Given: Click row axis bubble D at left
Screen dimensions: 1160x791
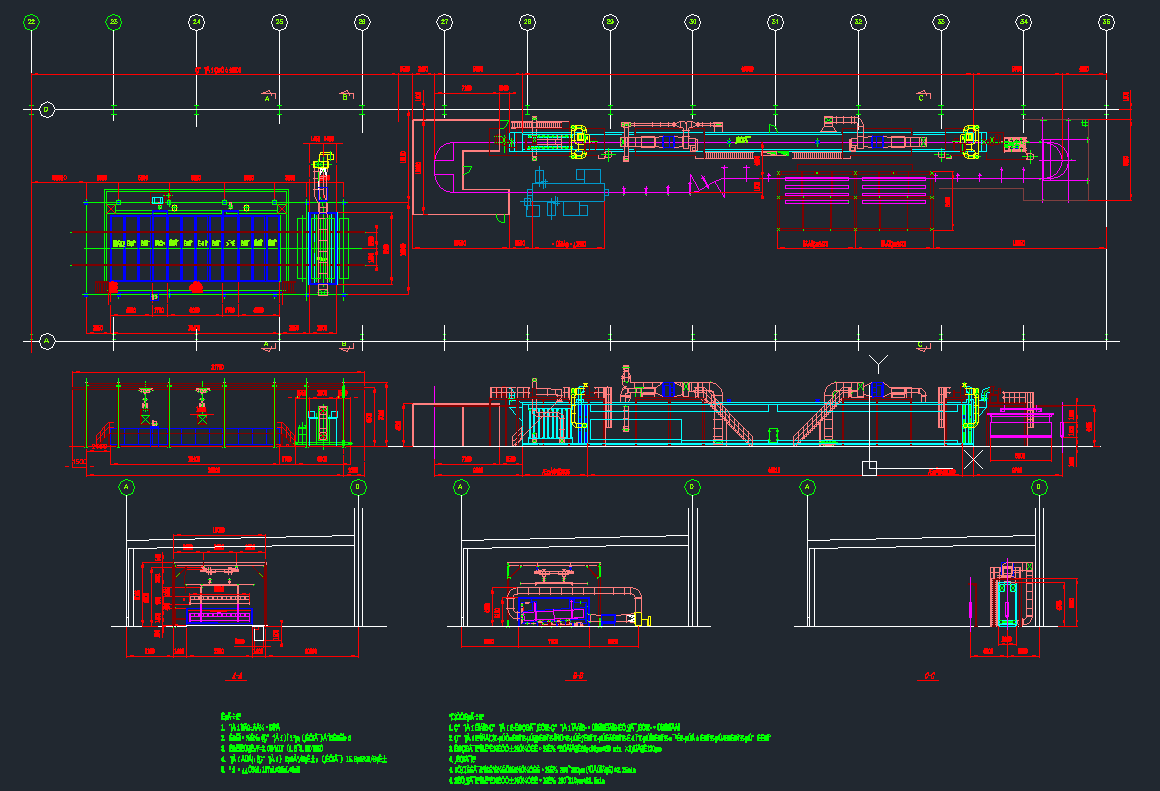Looking at the screenshot, I should pyautogui.click(x=46, y=109).
